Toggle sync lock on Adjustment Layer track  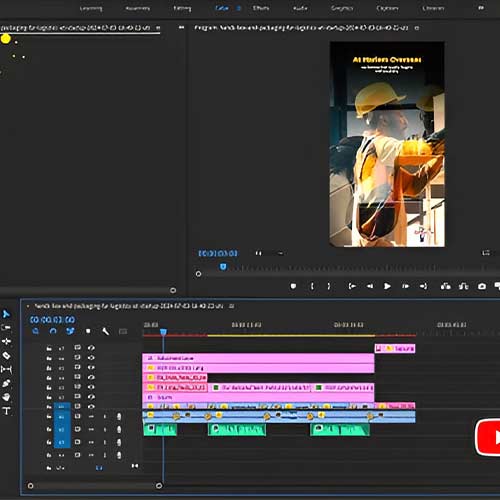click(x=77, y=357)
